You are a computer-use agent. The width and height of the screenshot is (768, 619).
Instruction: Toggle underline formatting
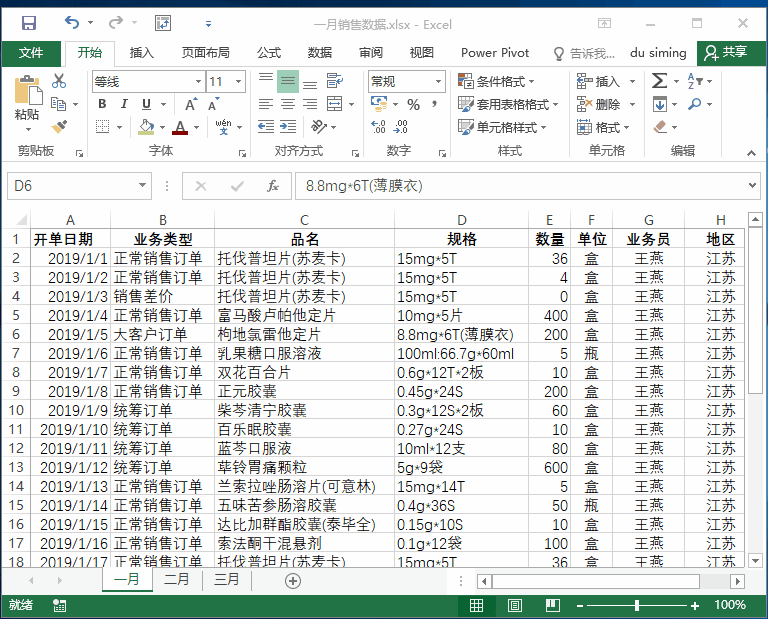tap(146, 104)
